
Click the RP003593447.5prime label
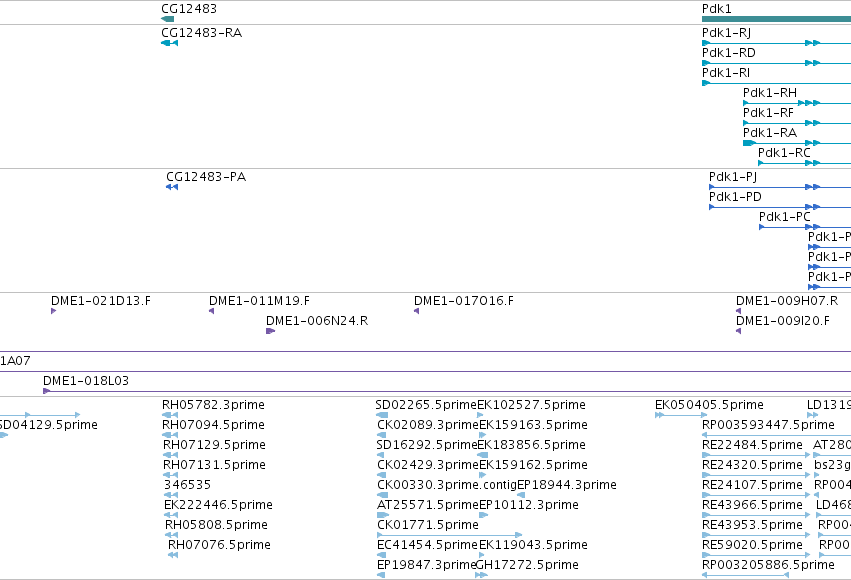(768, 425)
